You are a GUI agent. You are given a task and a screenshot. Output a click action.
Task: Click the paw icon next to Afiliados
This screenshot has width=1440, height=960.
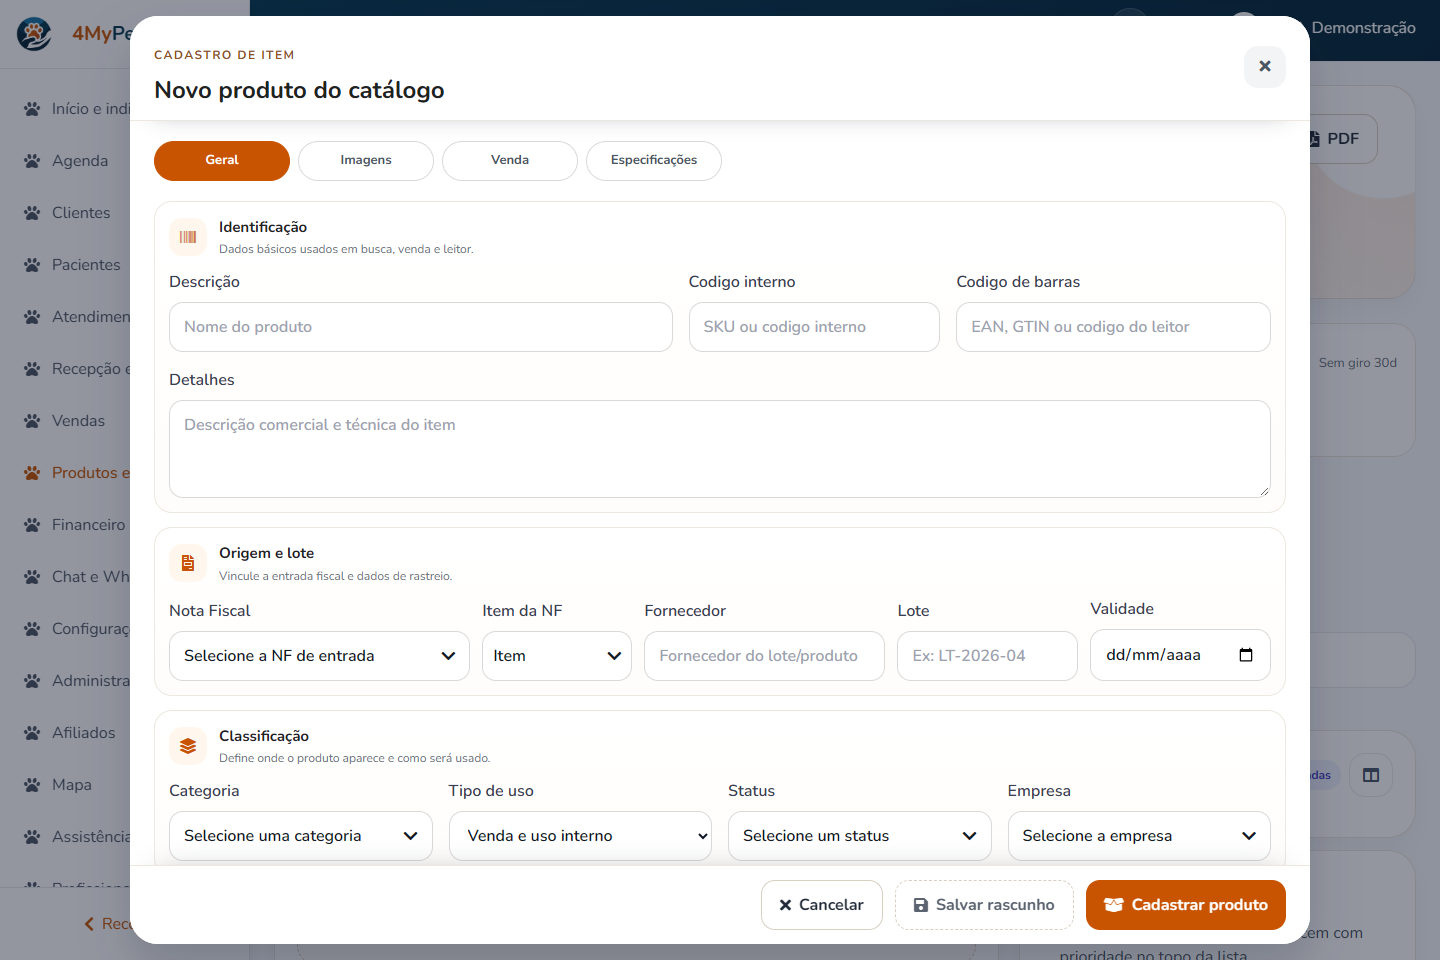tap(32, 733)
